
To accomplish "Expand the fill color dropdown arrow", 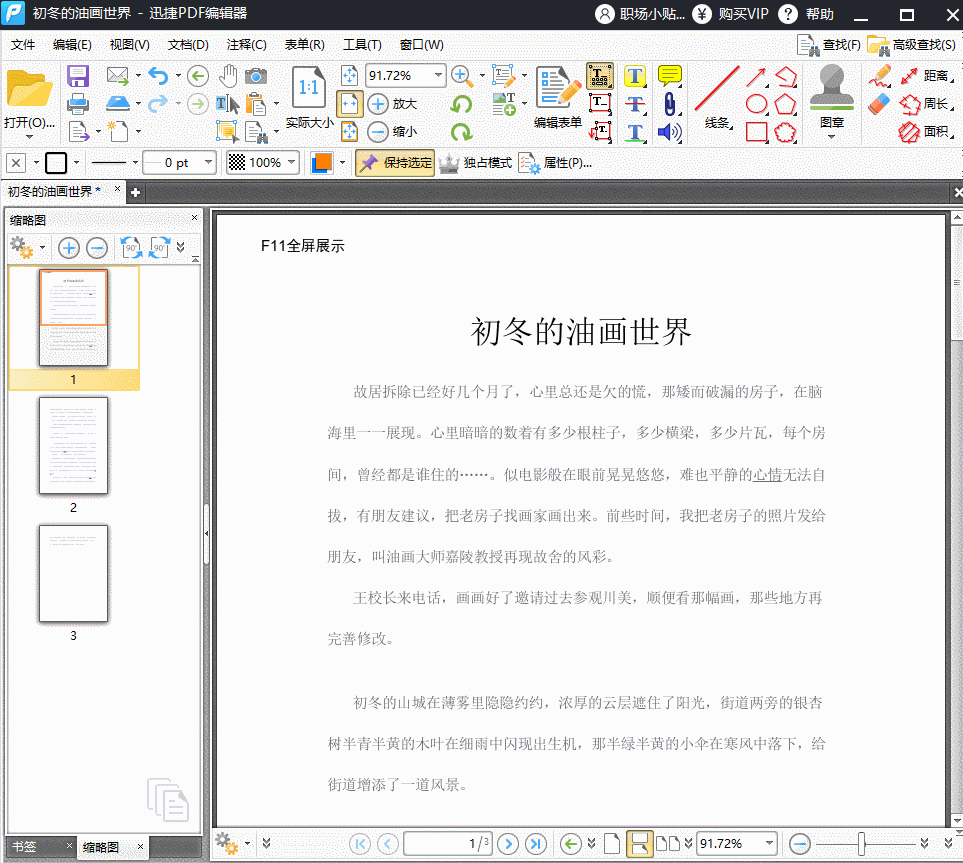I will pyautogui.click(x=342, y=163).
